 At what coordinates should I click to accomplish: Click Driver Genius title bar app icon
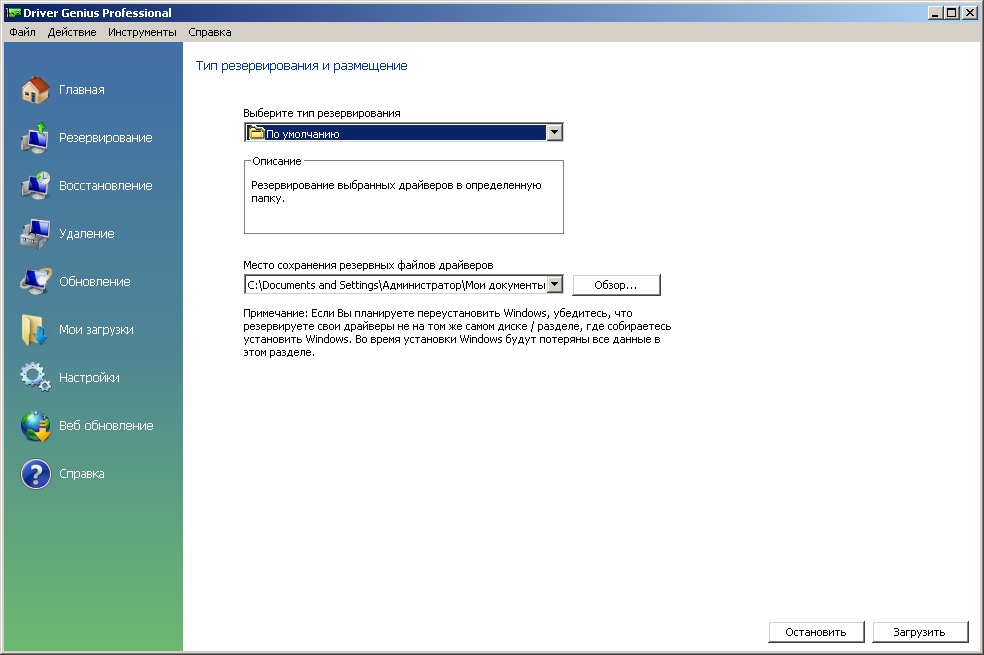(x=13, y=13)
